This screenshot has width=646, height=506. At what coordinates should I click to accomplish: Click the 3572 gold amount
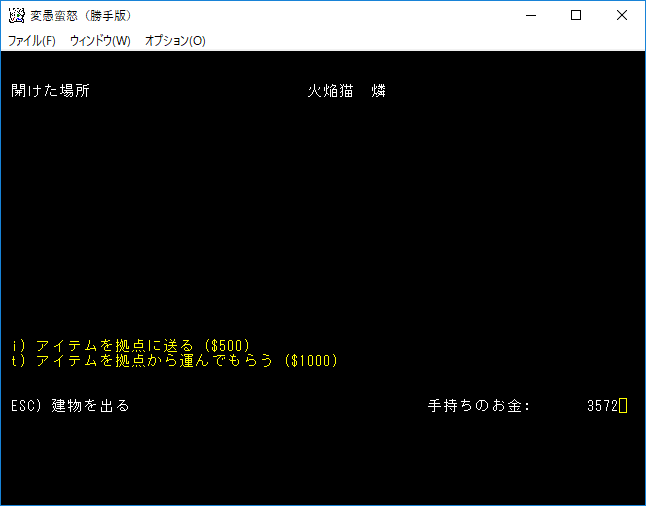pos(602,406)
